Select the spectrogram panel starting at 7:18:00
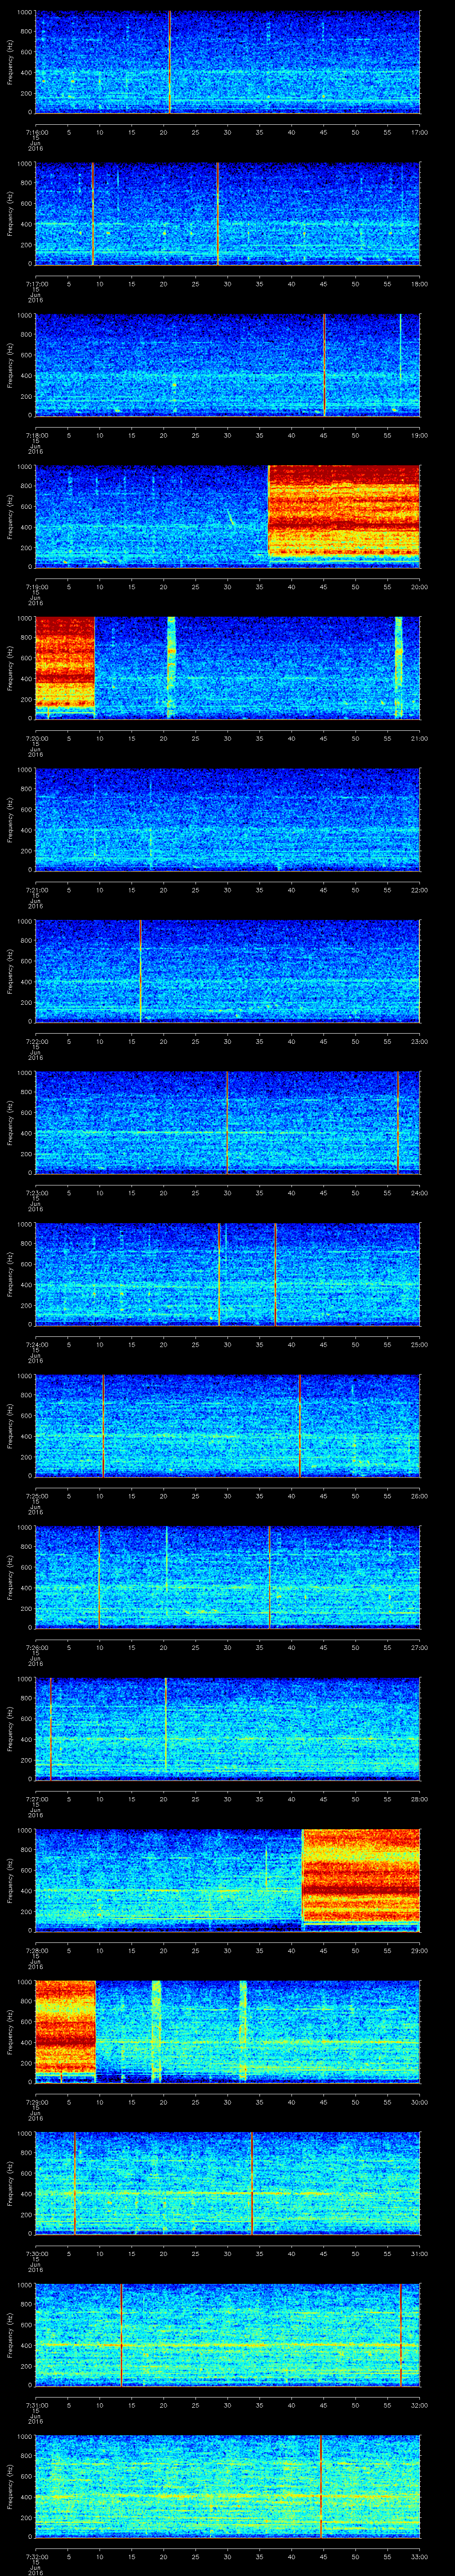Screen dimensions: 455x2576 point(227,365)
